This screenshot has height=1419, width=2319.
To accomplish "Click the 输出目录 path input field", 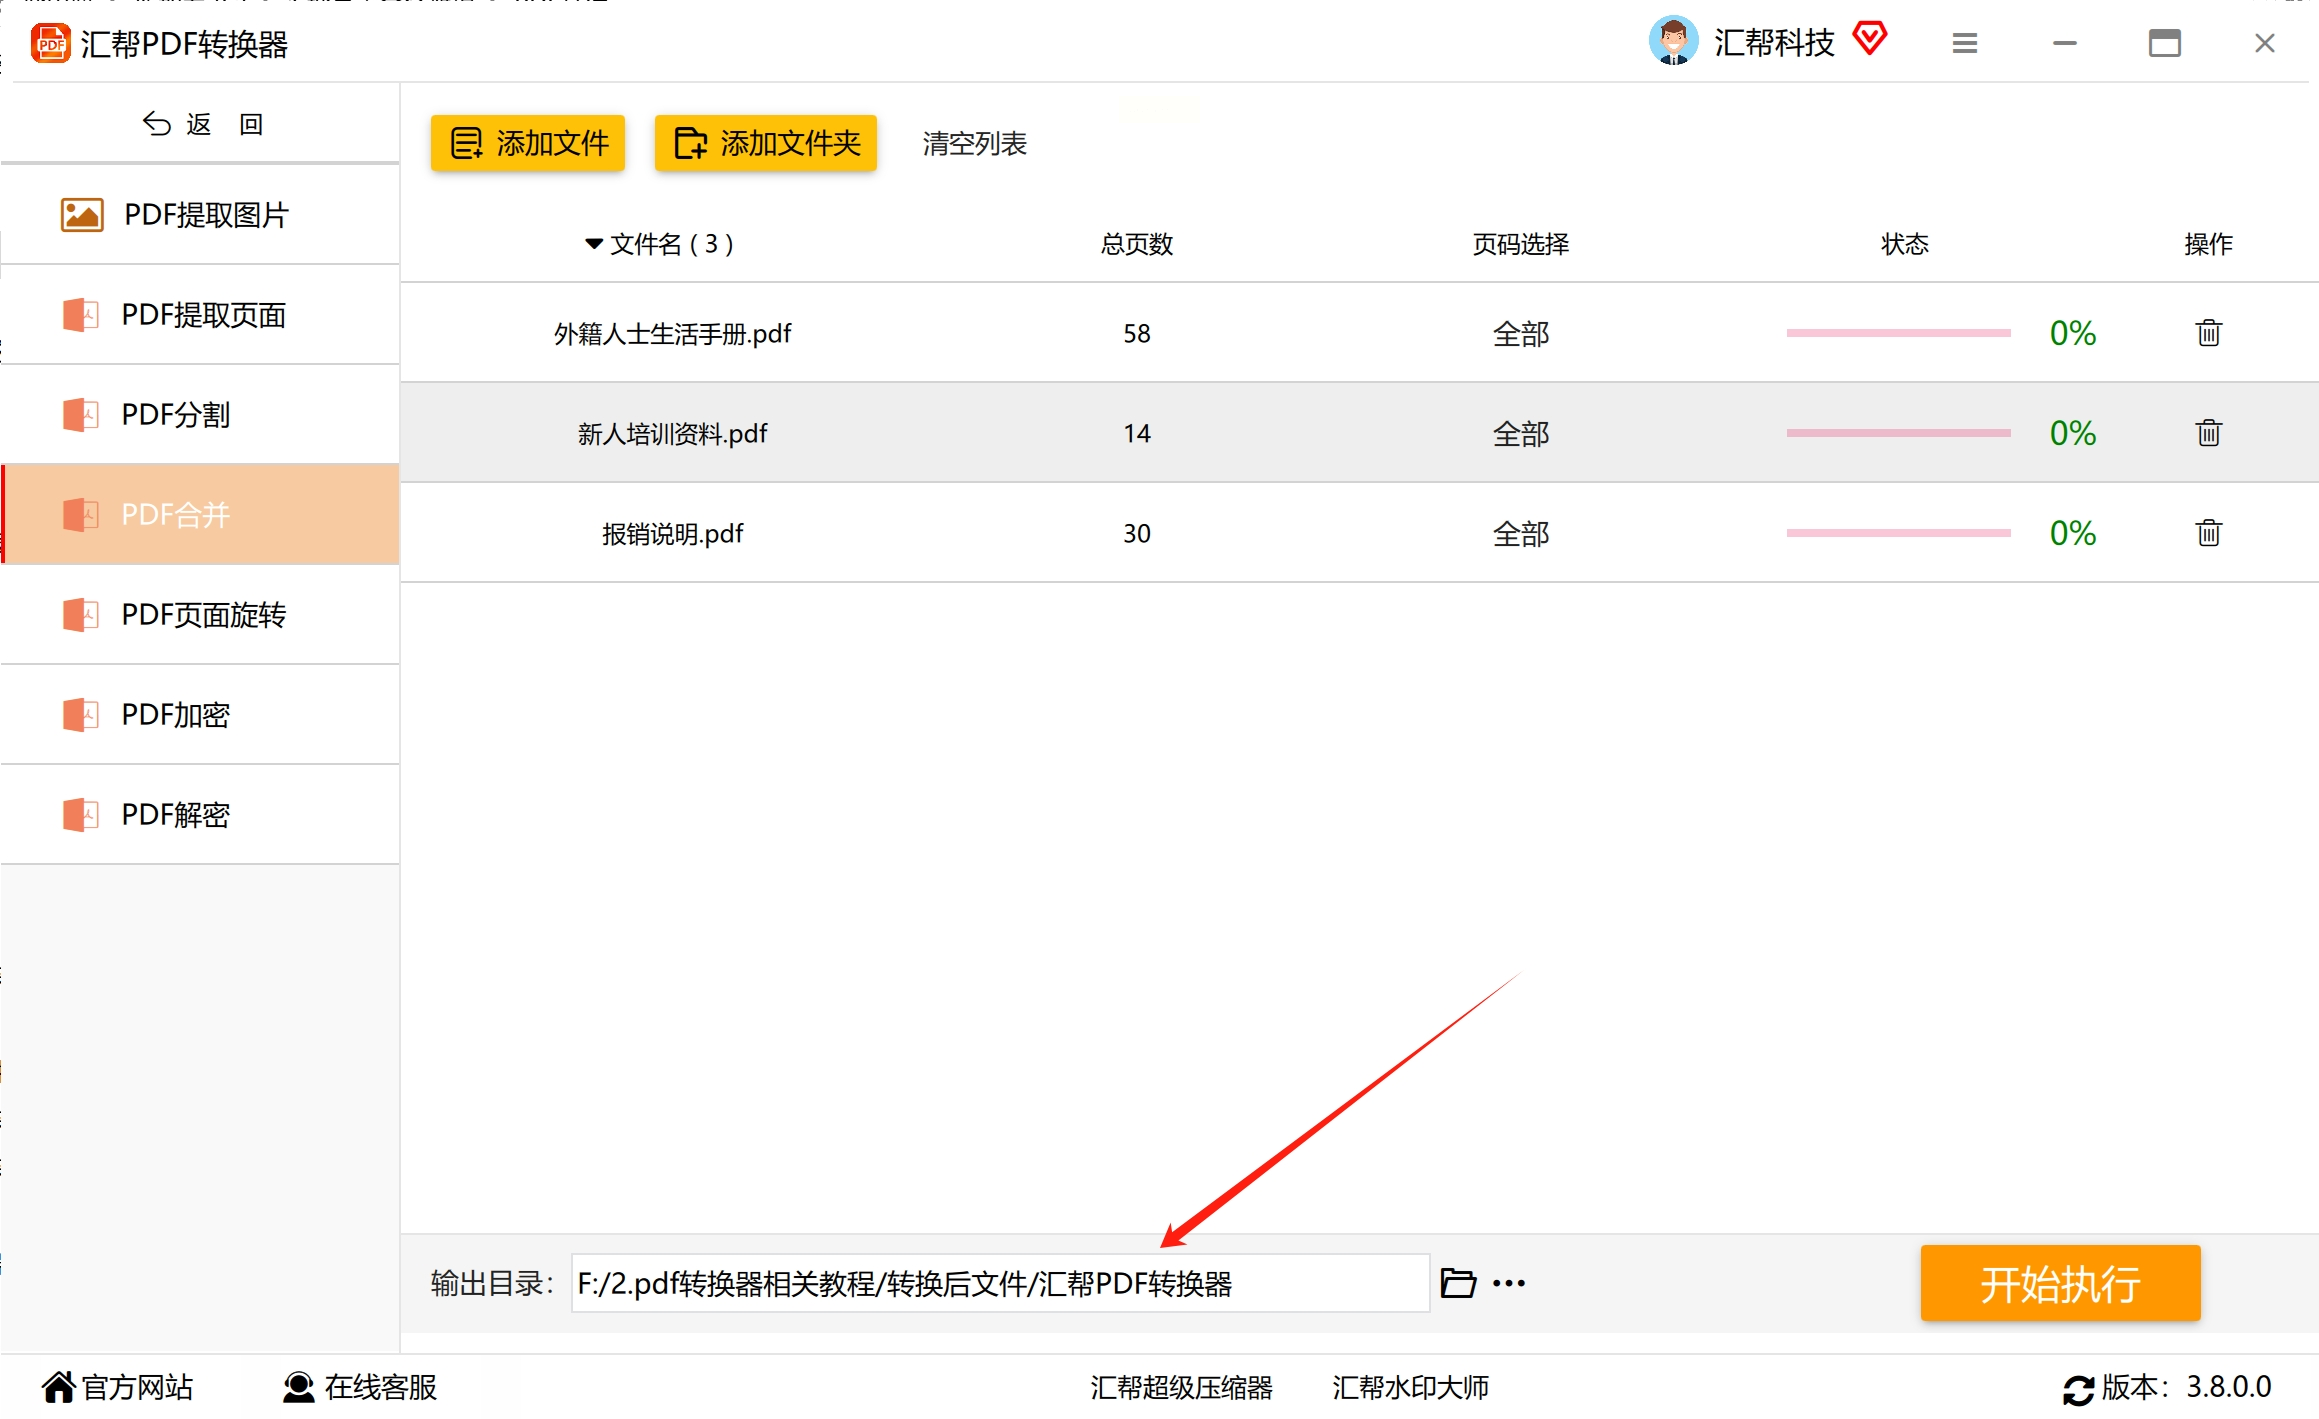I will (x=998, y=1283).
